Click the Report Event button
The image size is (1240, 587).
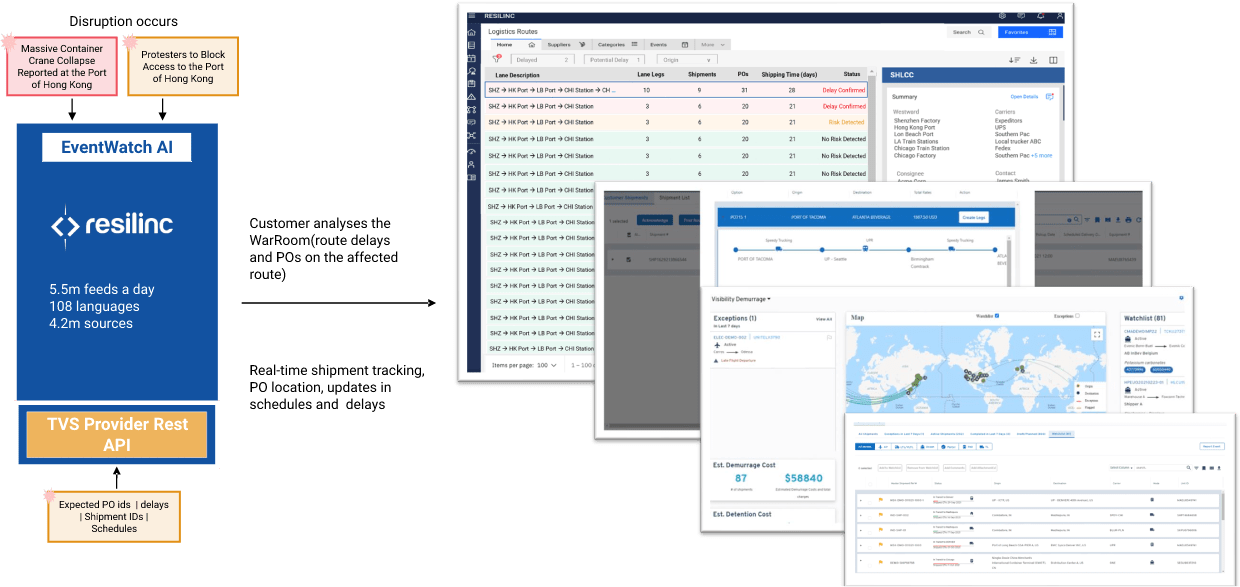1211,446
